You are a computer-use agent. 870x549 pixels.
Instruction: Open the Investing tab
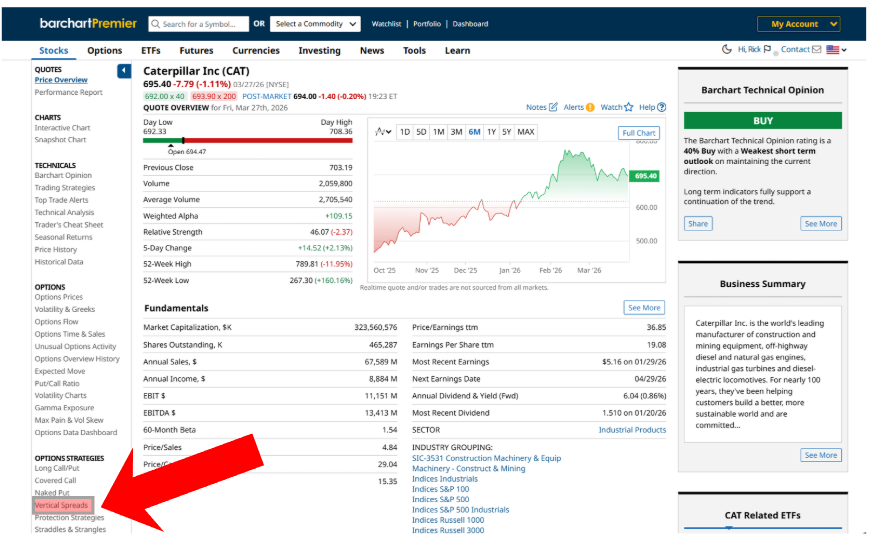320,51
